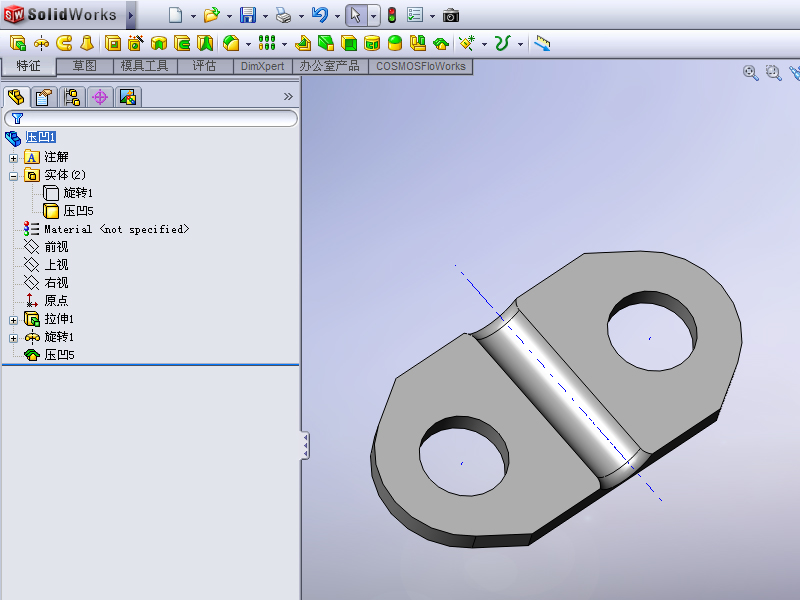
Task: Click the New document icon
Action: [x=175, y=15]
